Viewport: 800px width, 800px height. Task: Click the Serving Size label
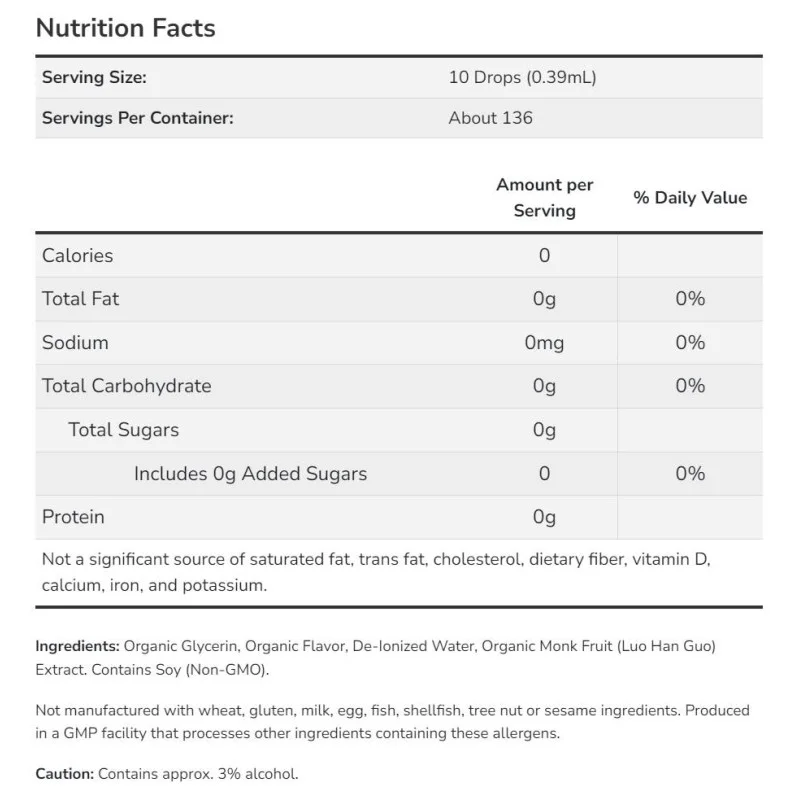click(x=94, y=77)
